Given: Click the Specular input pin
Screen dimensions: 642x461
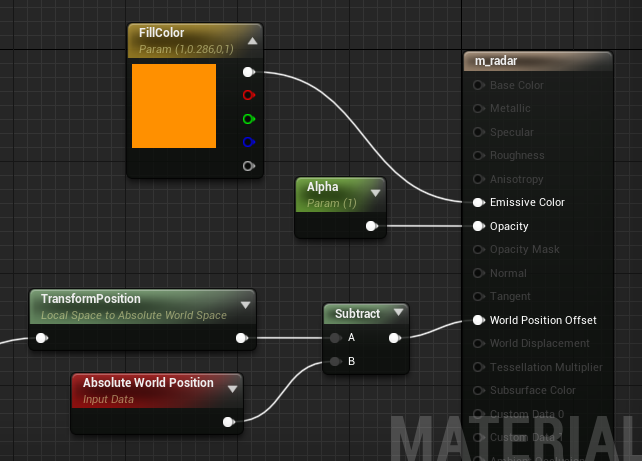Looking at the screenshot, I should (x=478, y=132).
